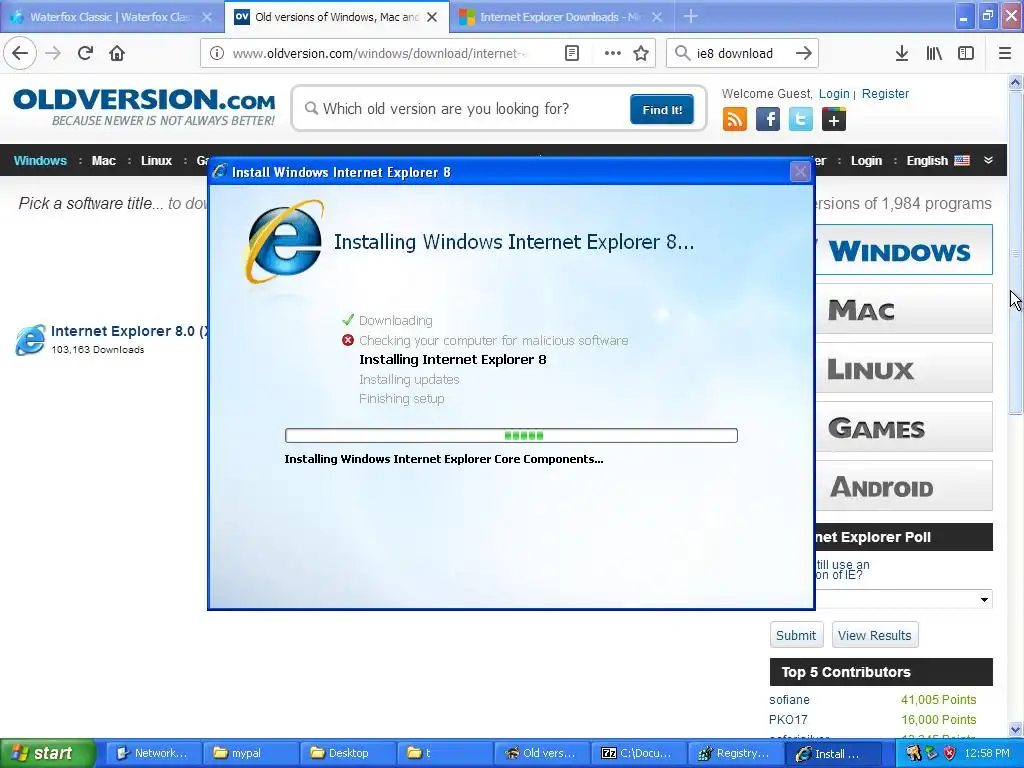Select the MAC category banner
The height and width of the screenshot is (768, 1024).
coord(904,309)
